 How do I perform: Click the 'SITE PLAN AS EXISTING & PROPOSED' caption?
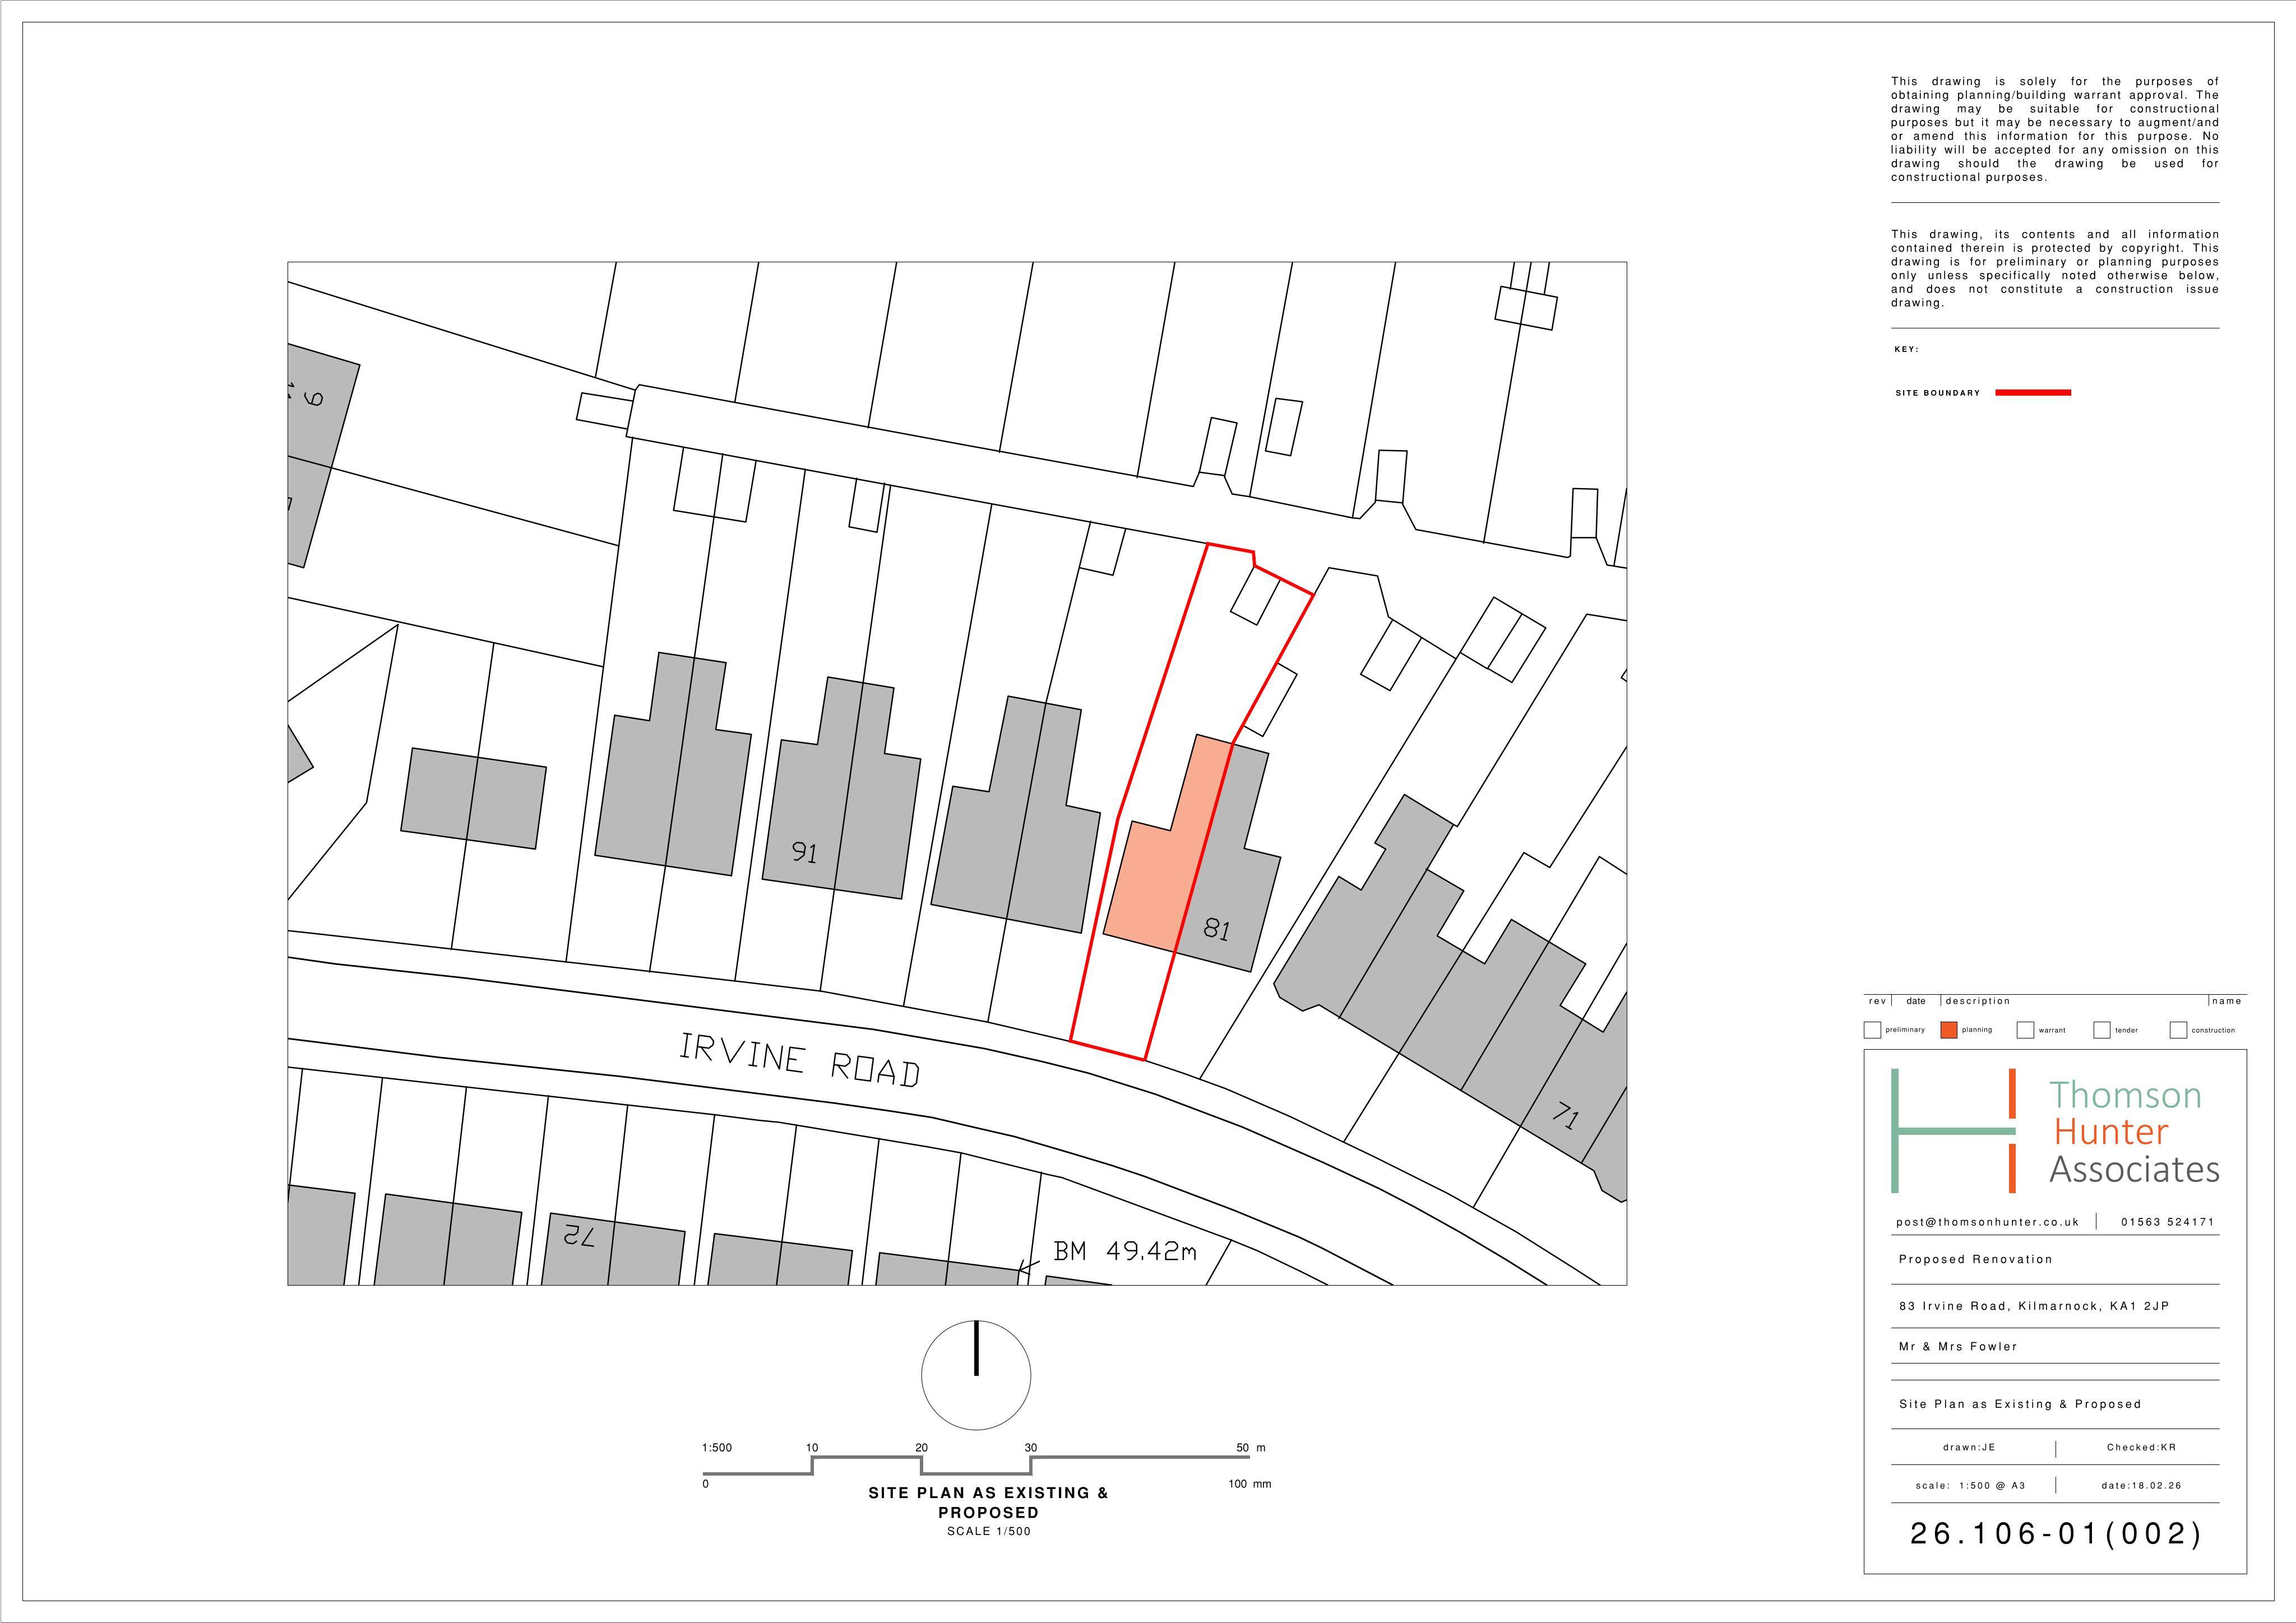tap(988, 1502)
